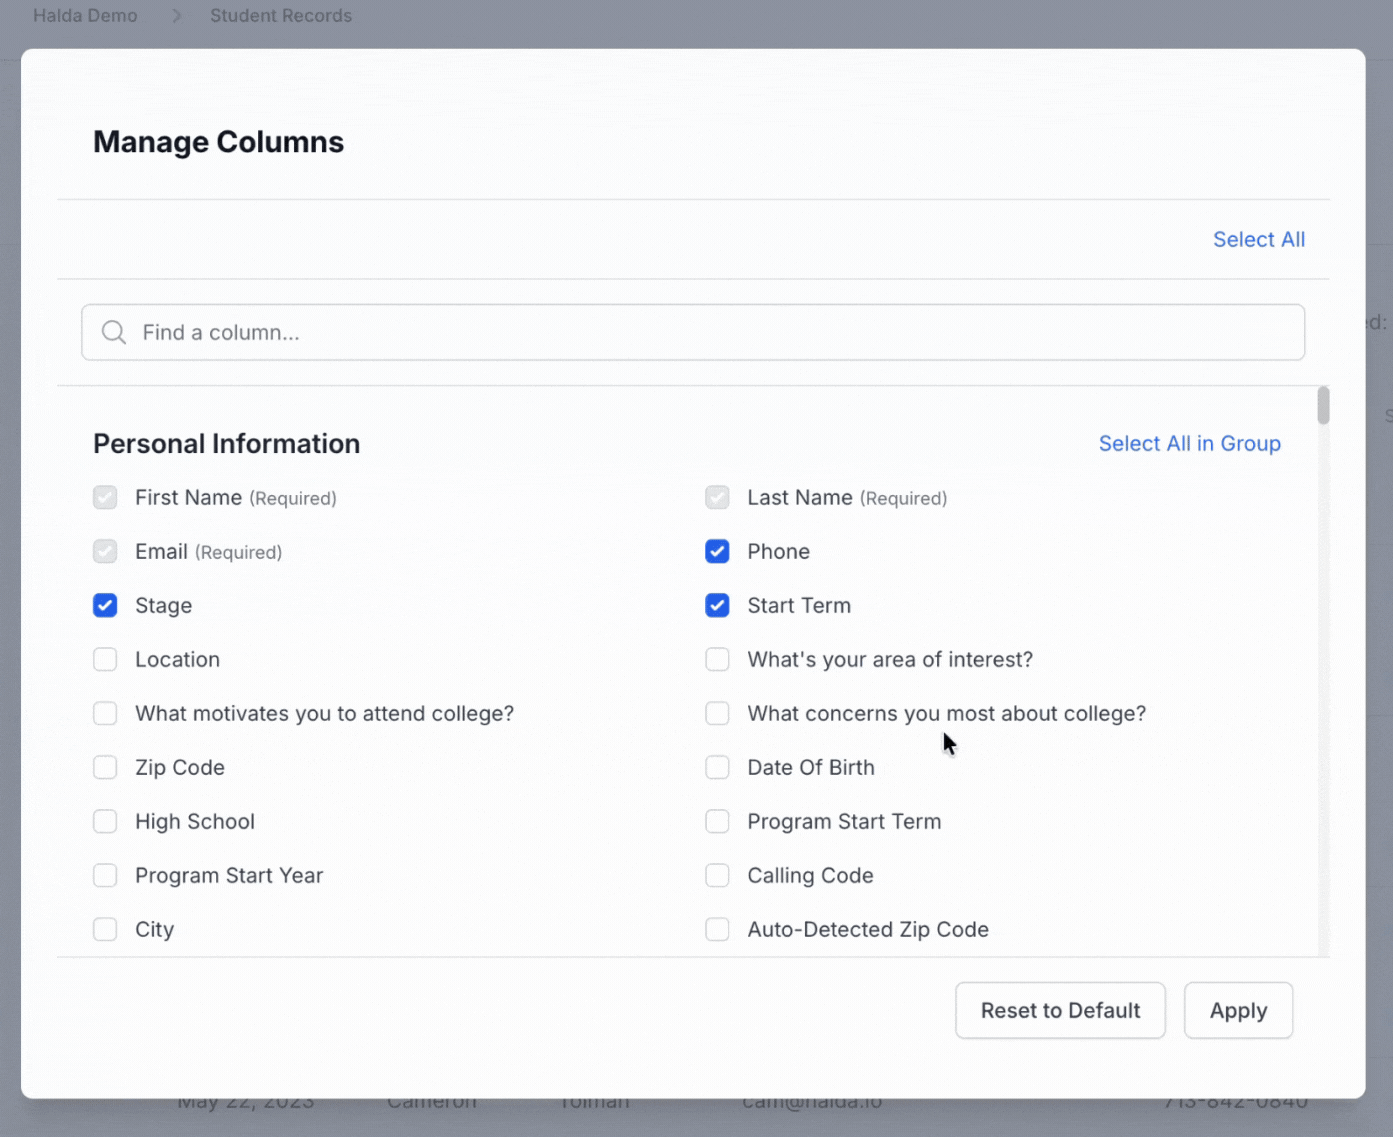The height and width of the screenshot is (1137, 1393).
Task: Select the Calling Code checkbox
Action: [717, 875]
